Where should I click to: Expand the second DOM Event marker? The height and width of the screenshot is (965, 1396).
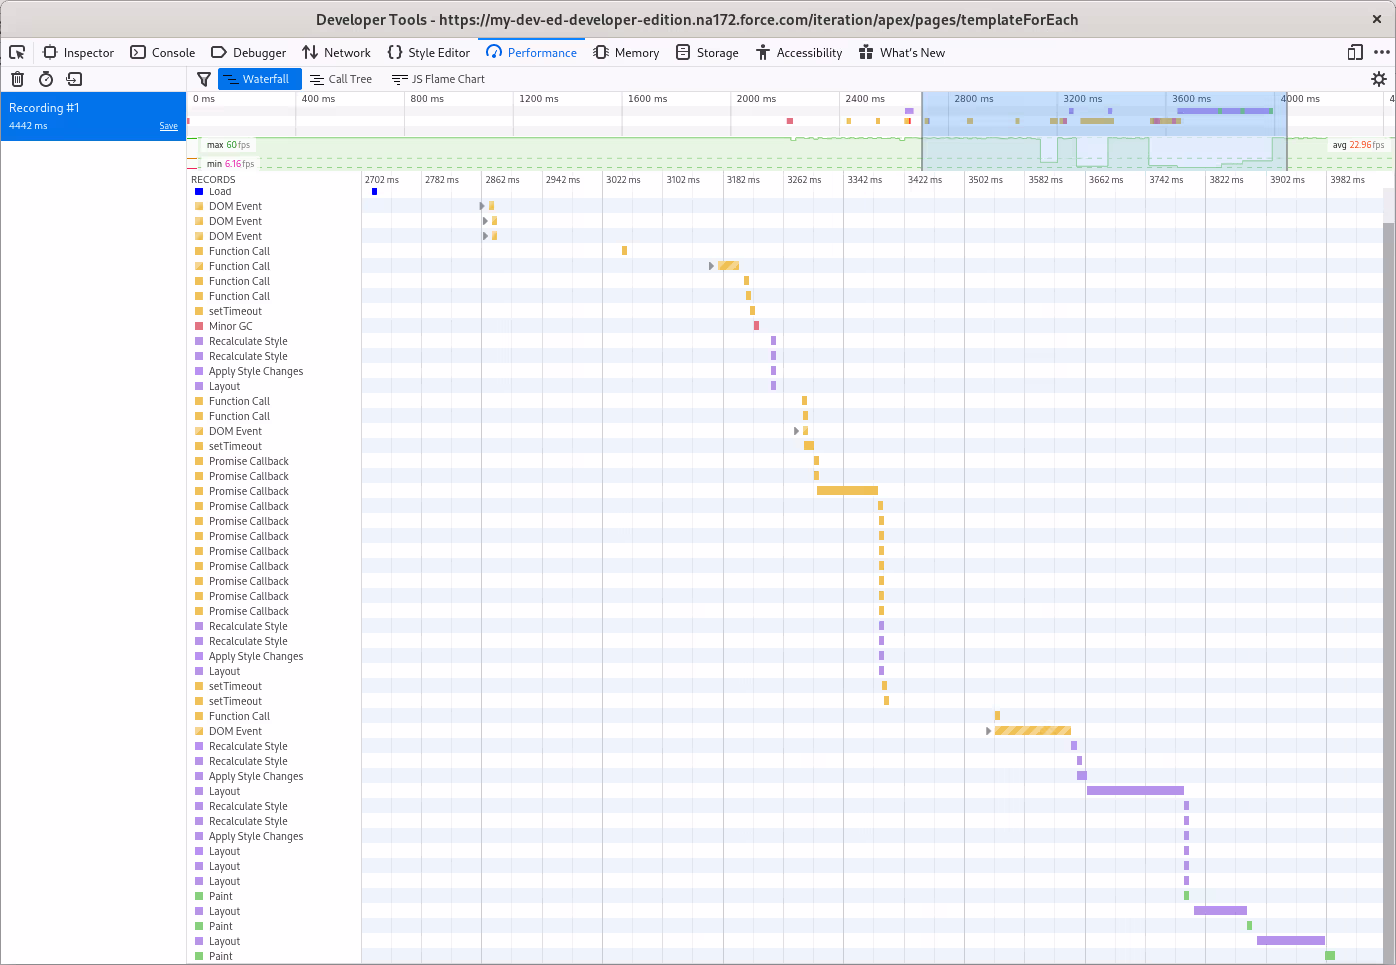click(486, 221)
